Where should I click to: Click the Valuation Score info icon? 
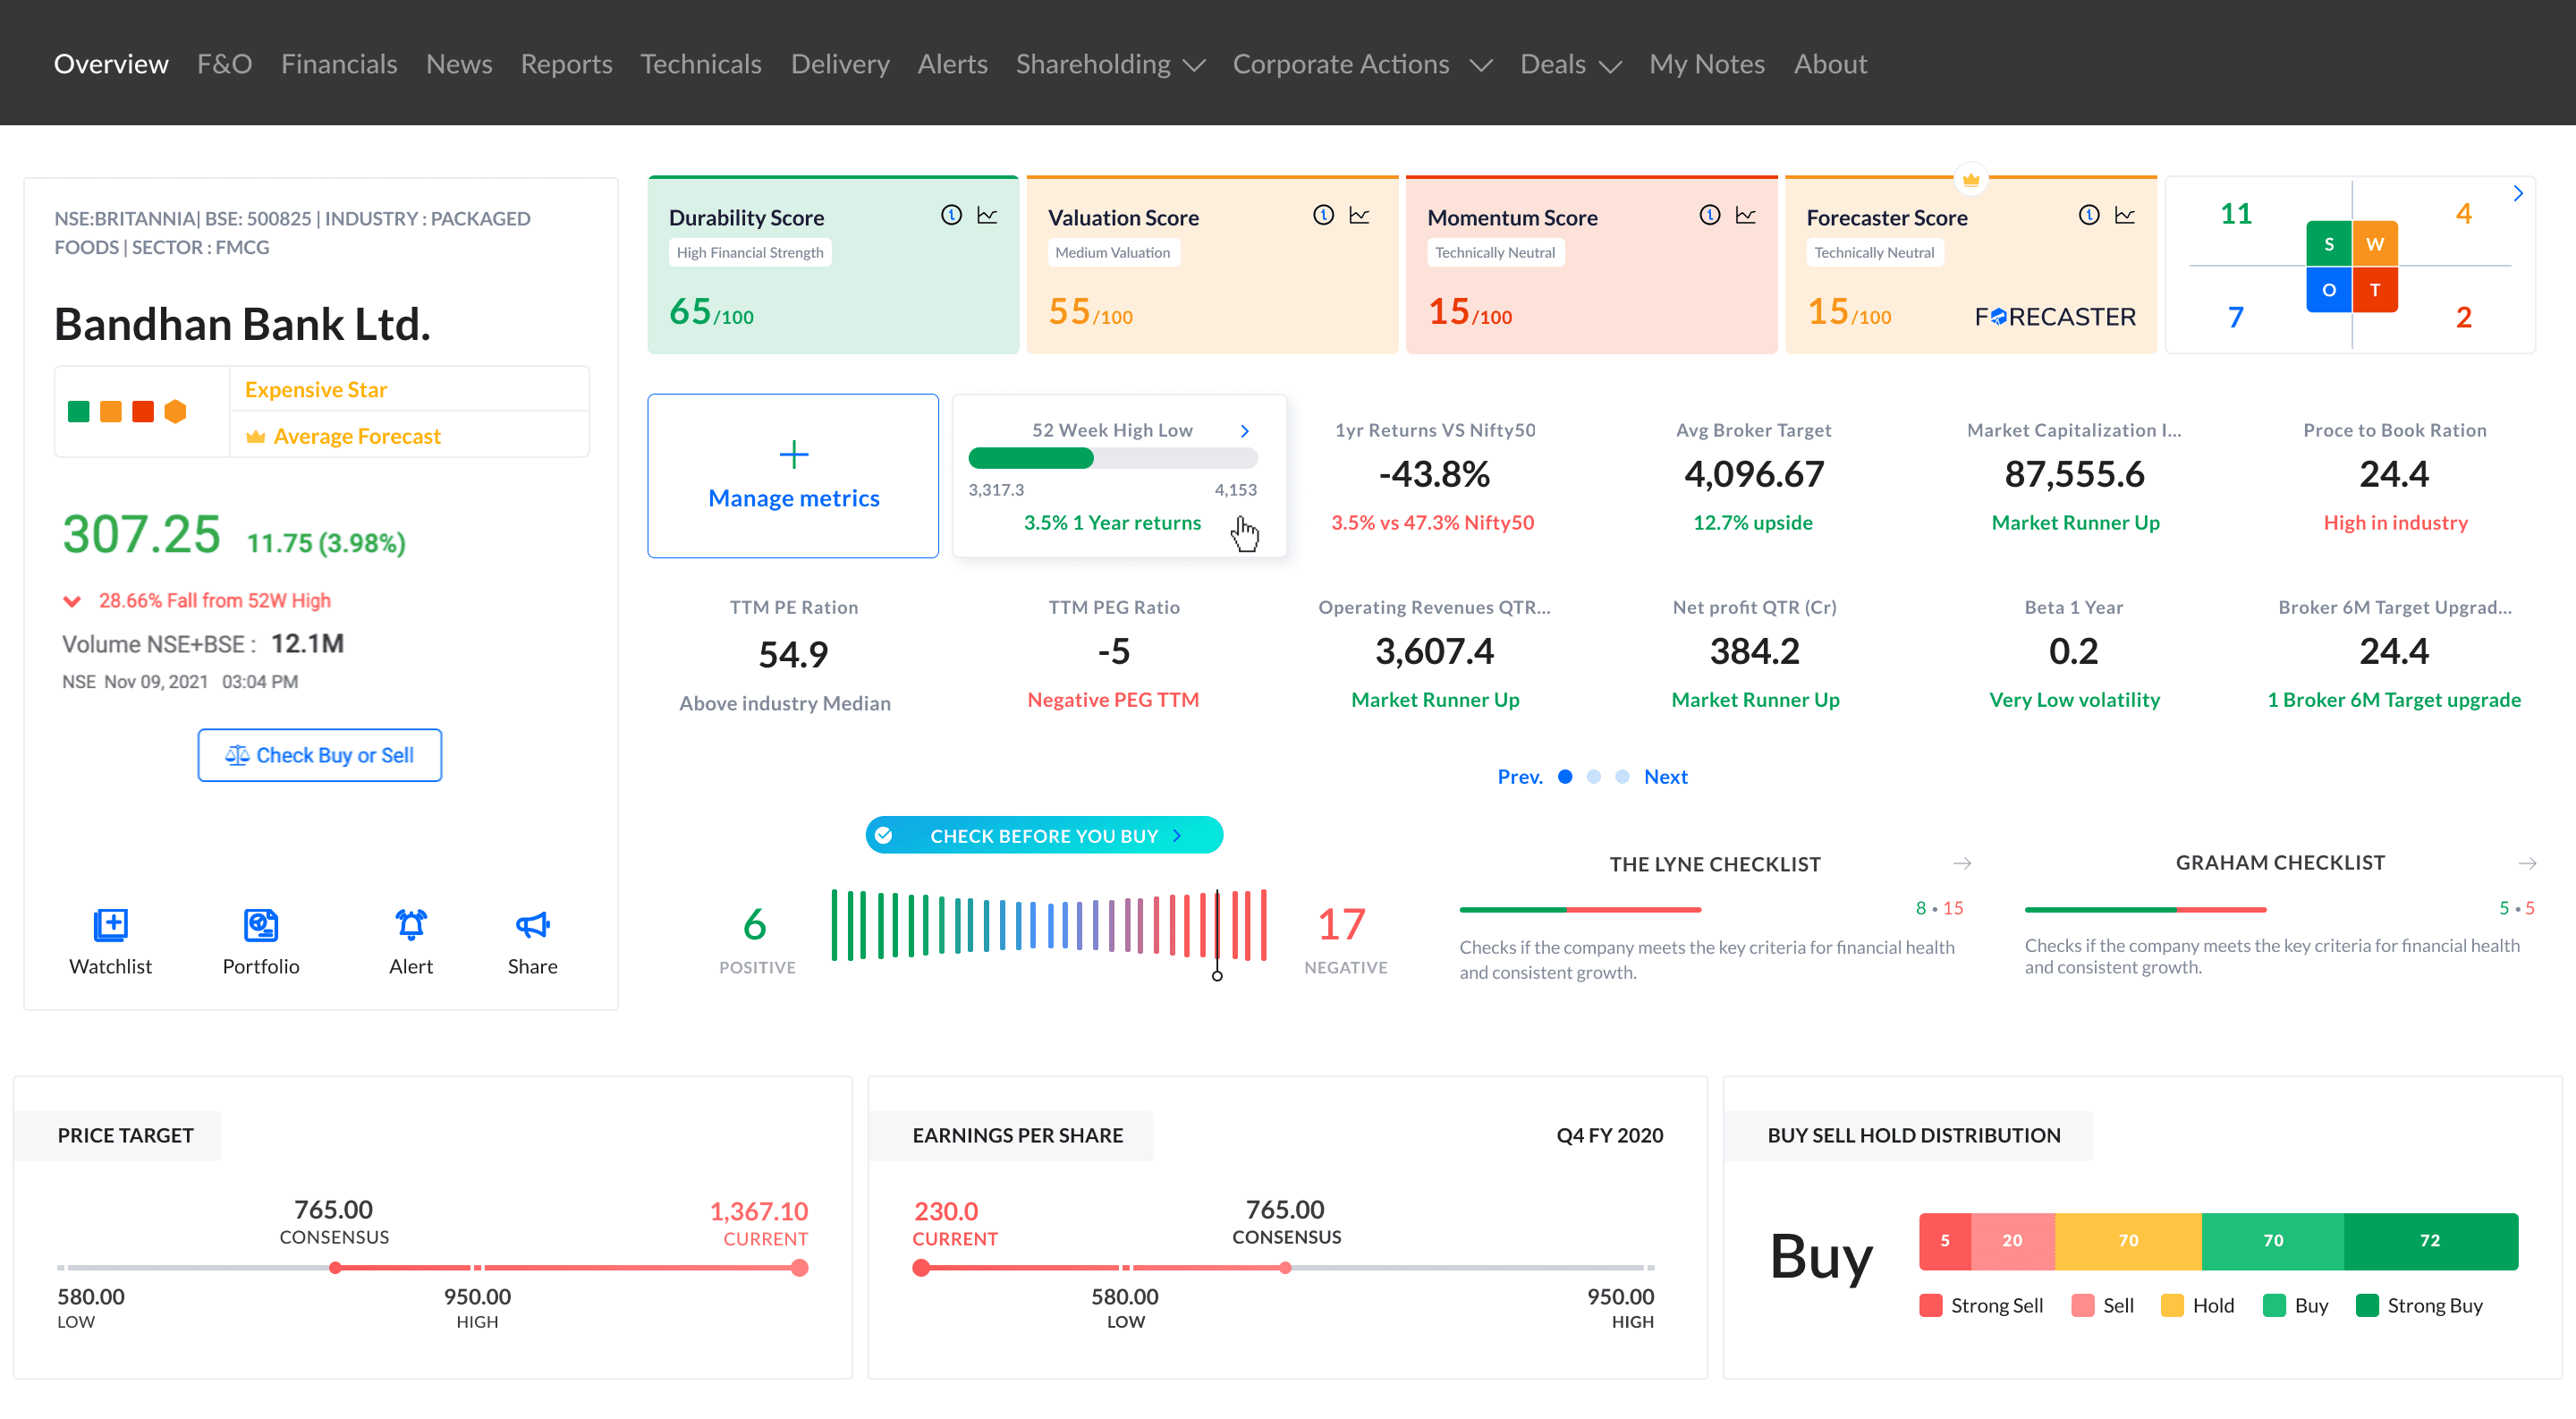(1323, 215)
